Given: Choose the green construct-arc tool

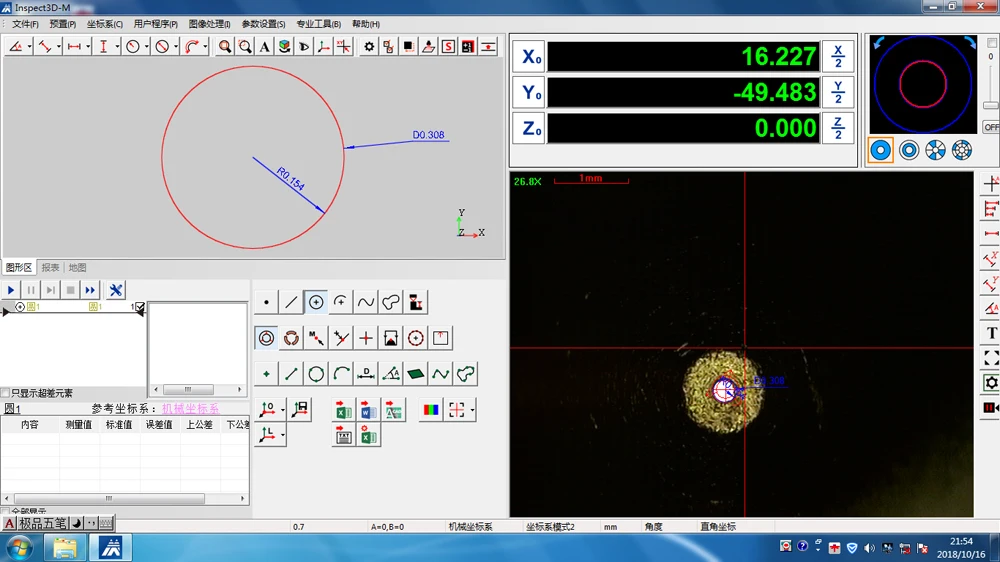Looking at the screenshot, I should [x=341, y=374].
